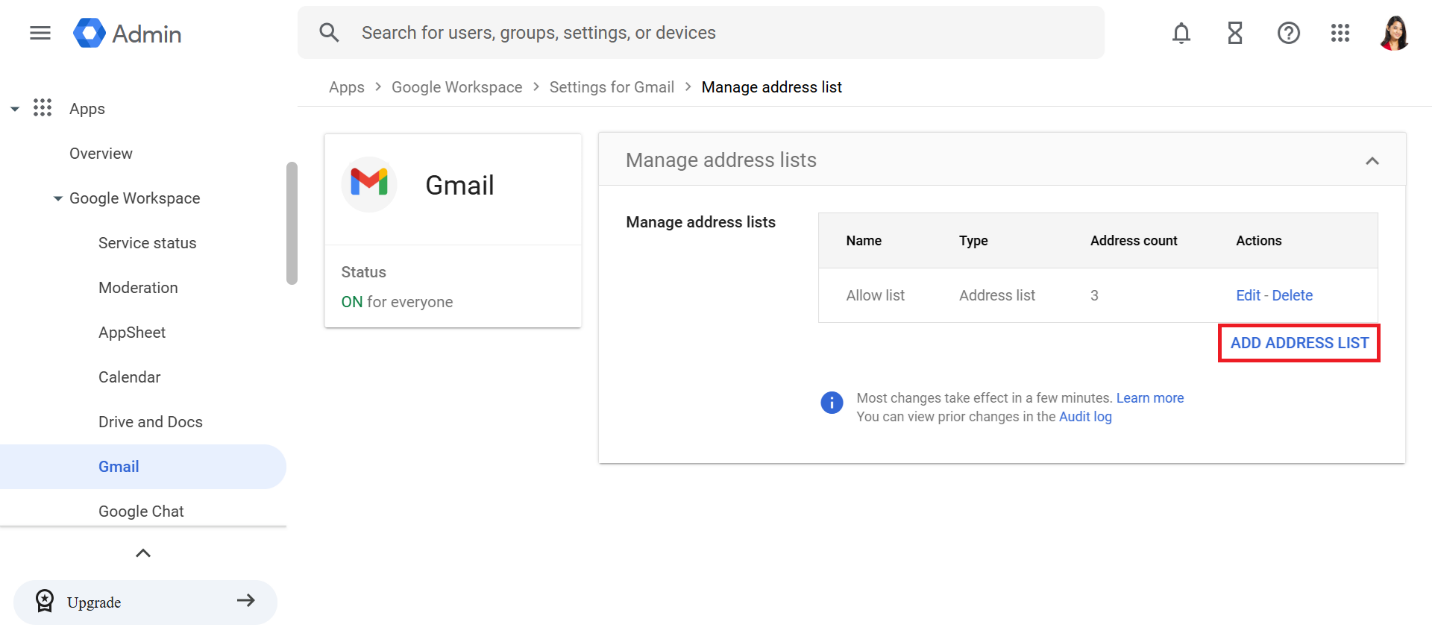Open the tasks hourglass icon
Viewport: 1432px width, 639px height.
[x=1235, y=33]
